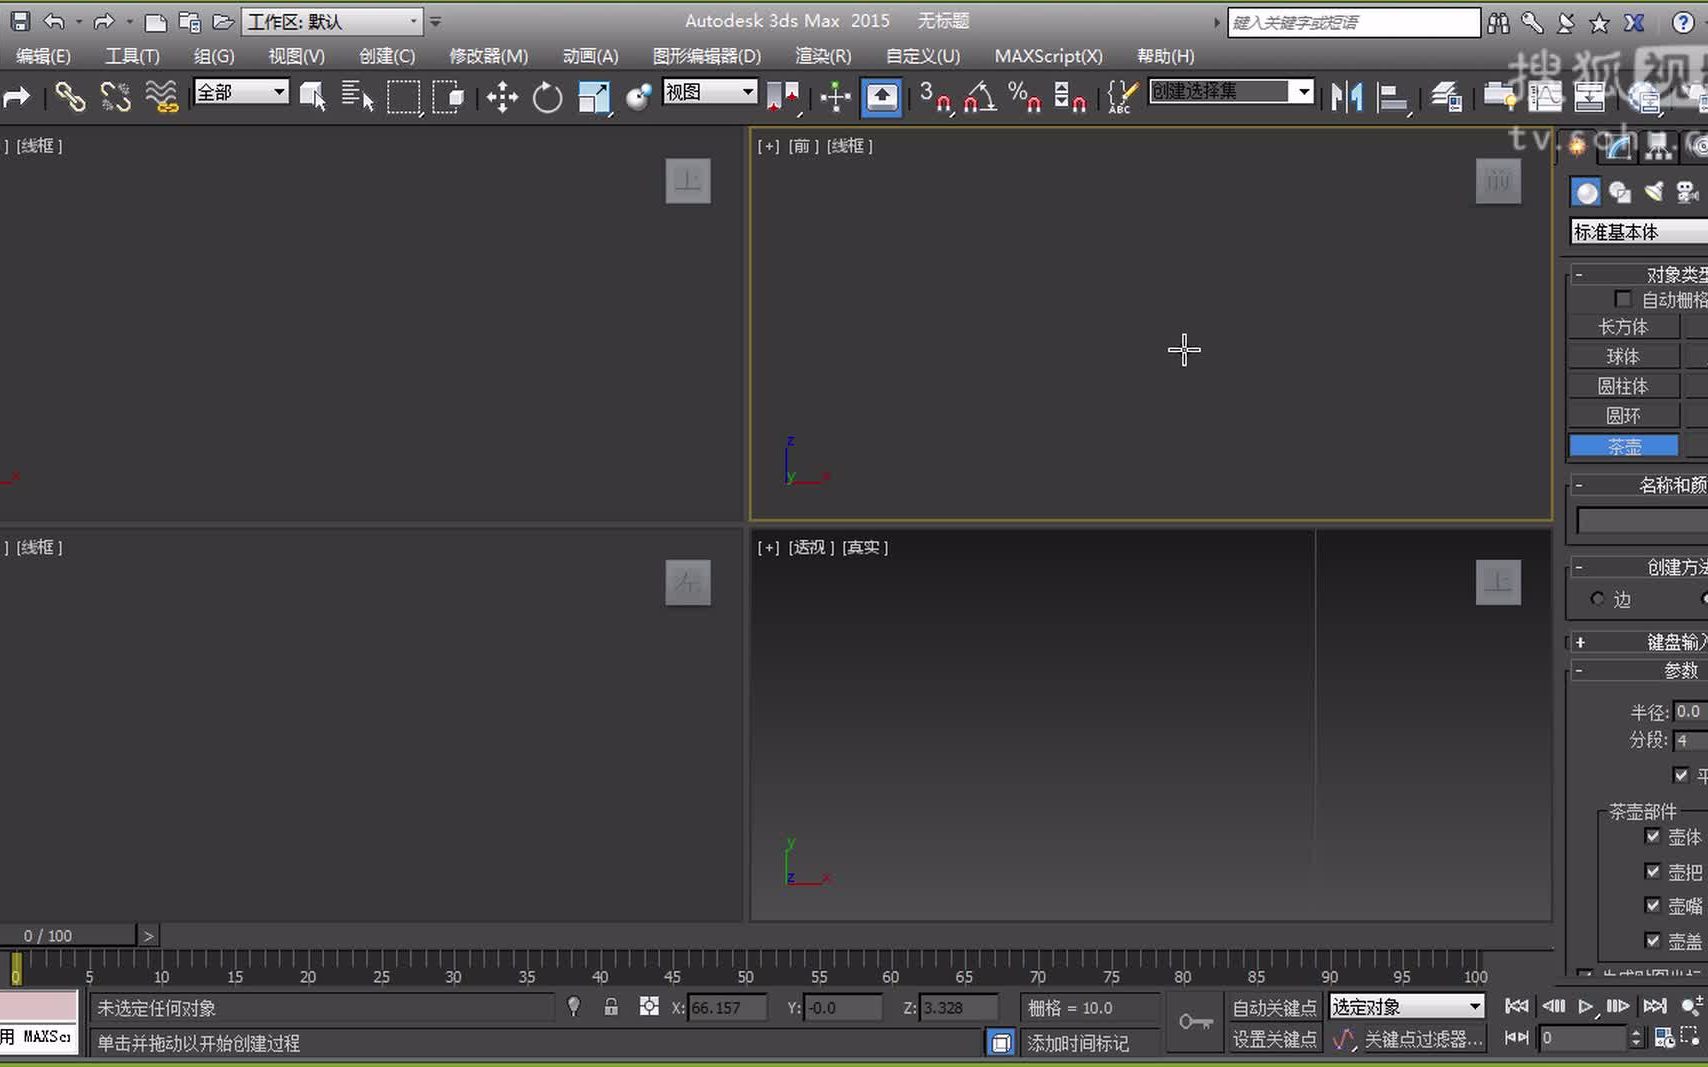Click the Select and Link chain icon

69,97
